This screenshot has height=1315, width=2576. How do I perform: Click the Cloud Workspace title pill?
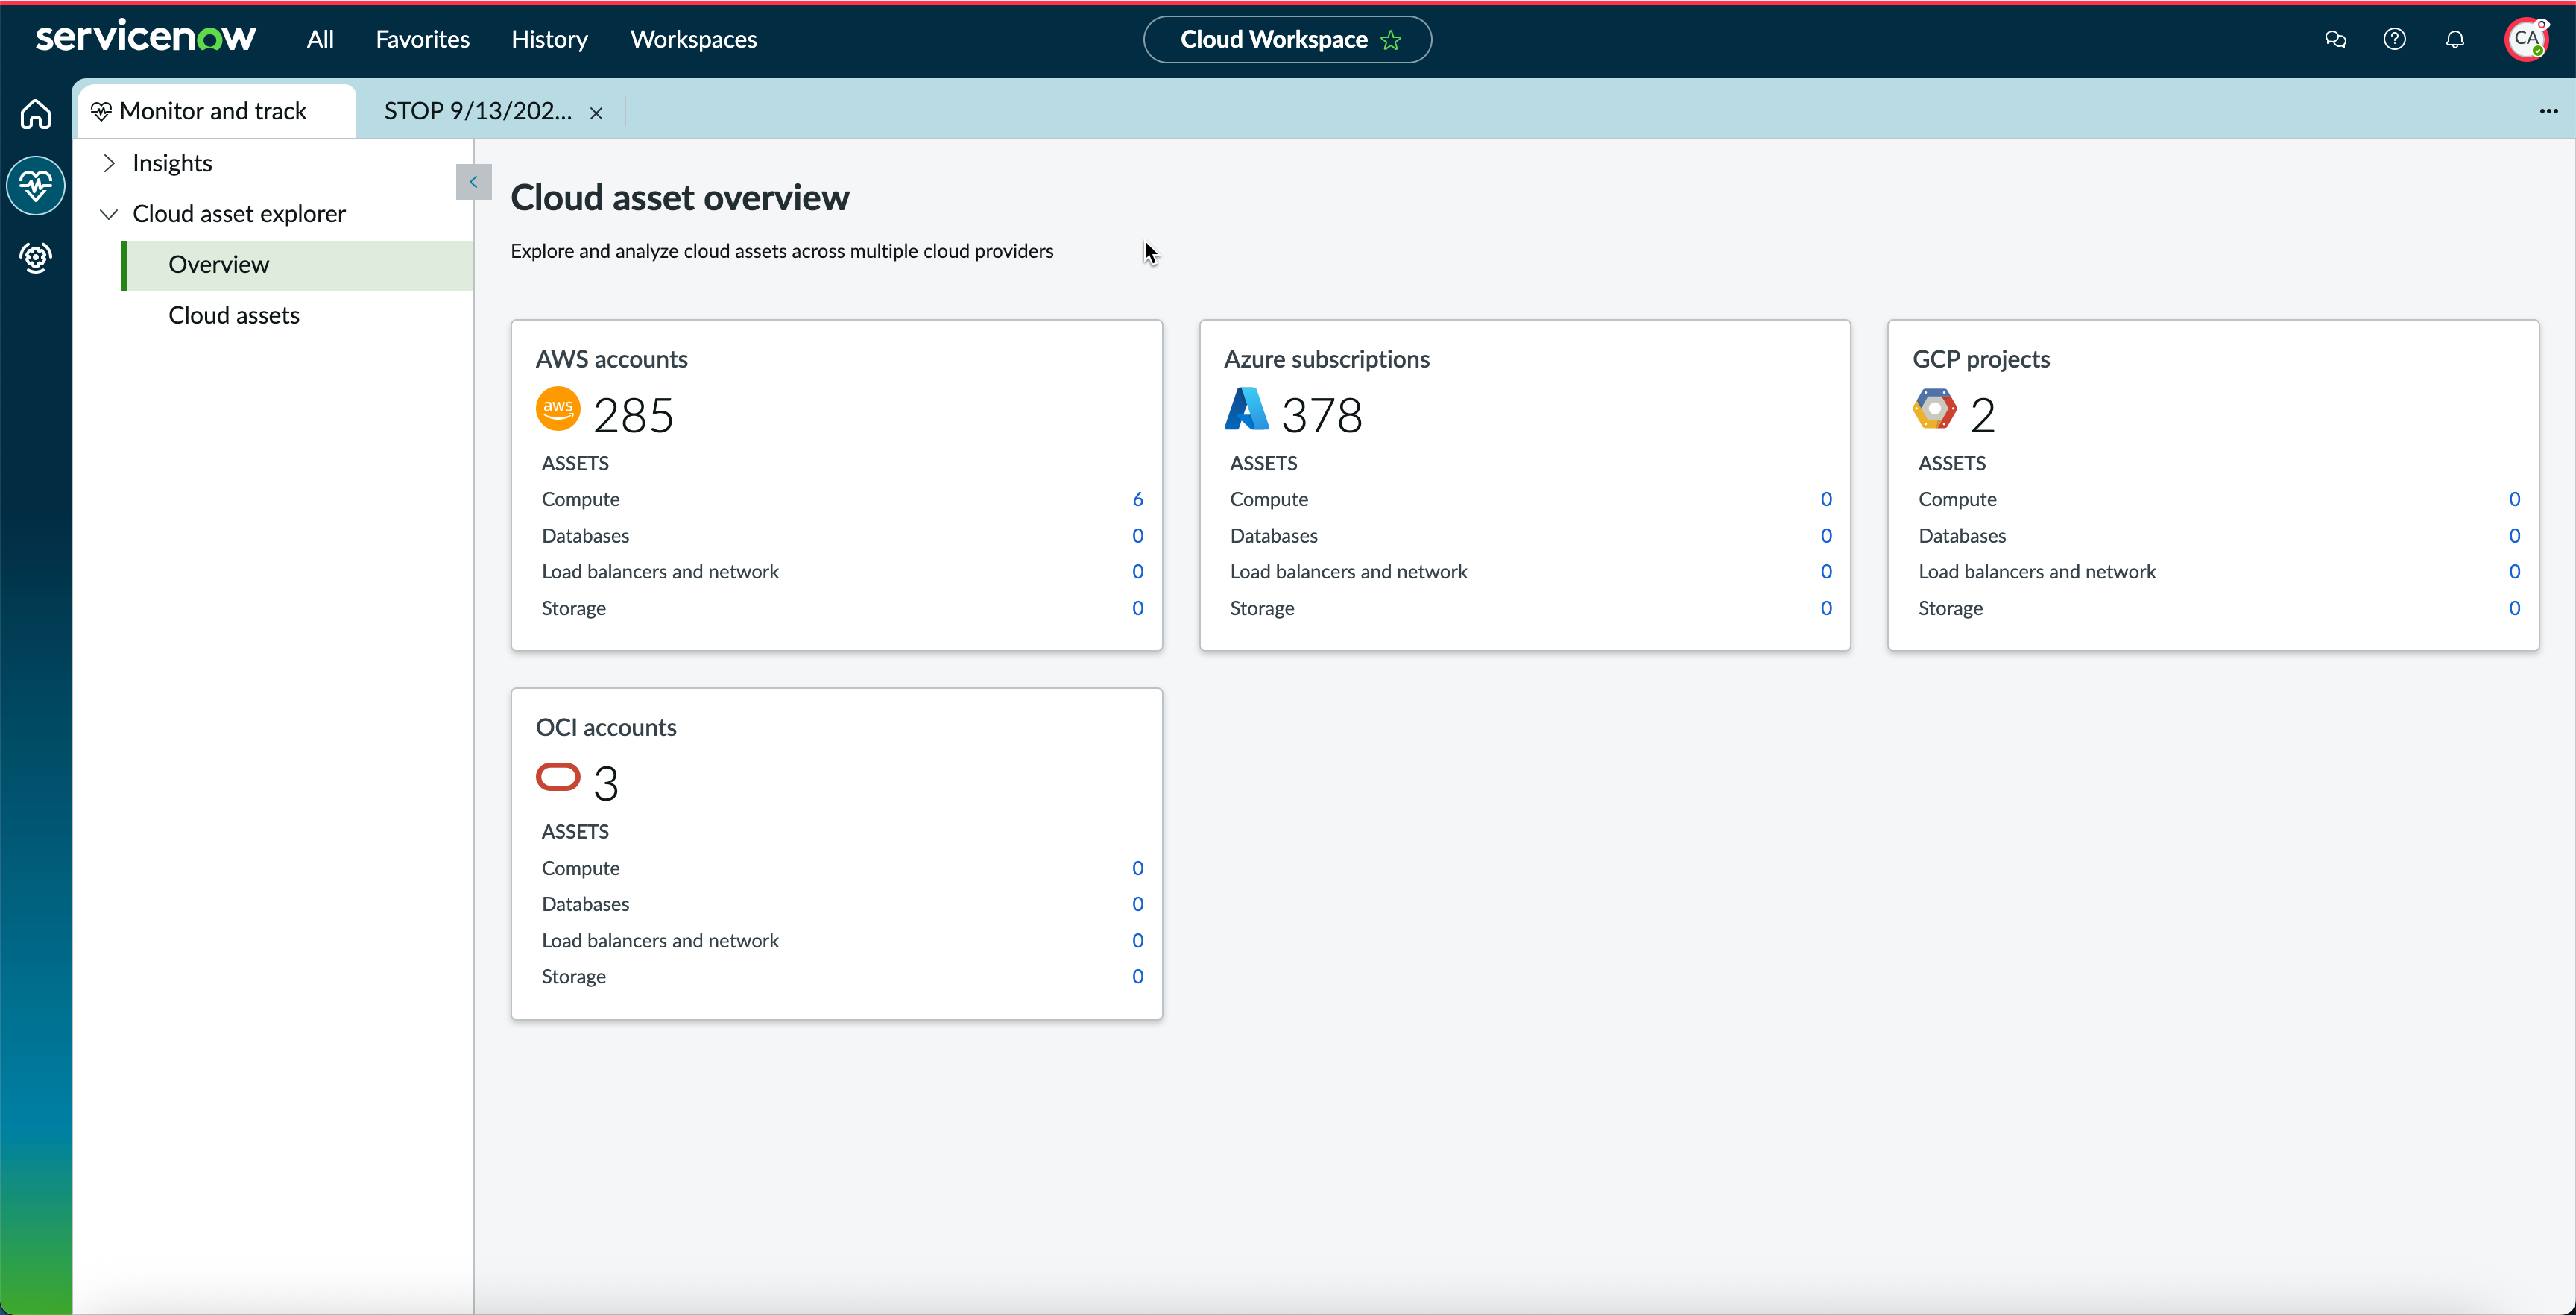[1288, 40]
